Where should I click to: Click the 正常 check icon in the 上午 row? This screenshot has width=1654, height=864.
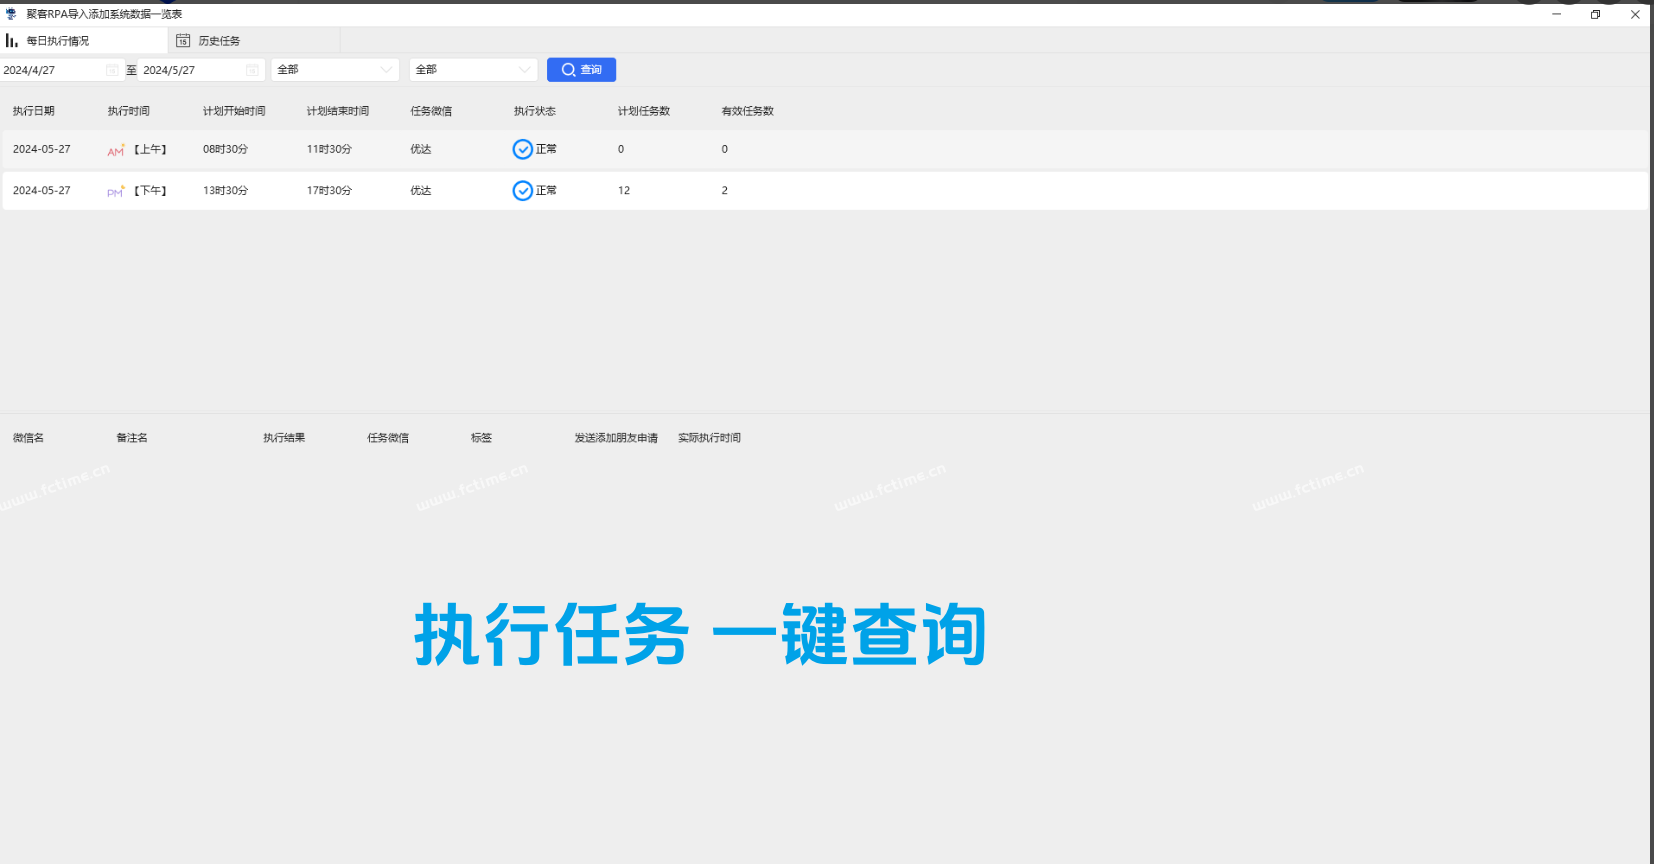[x=523, y=150]
